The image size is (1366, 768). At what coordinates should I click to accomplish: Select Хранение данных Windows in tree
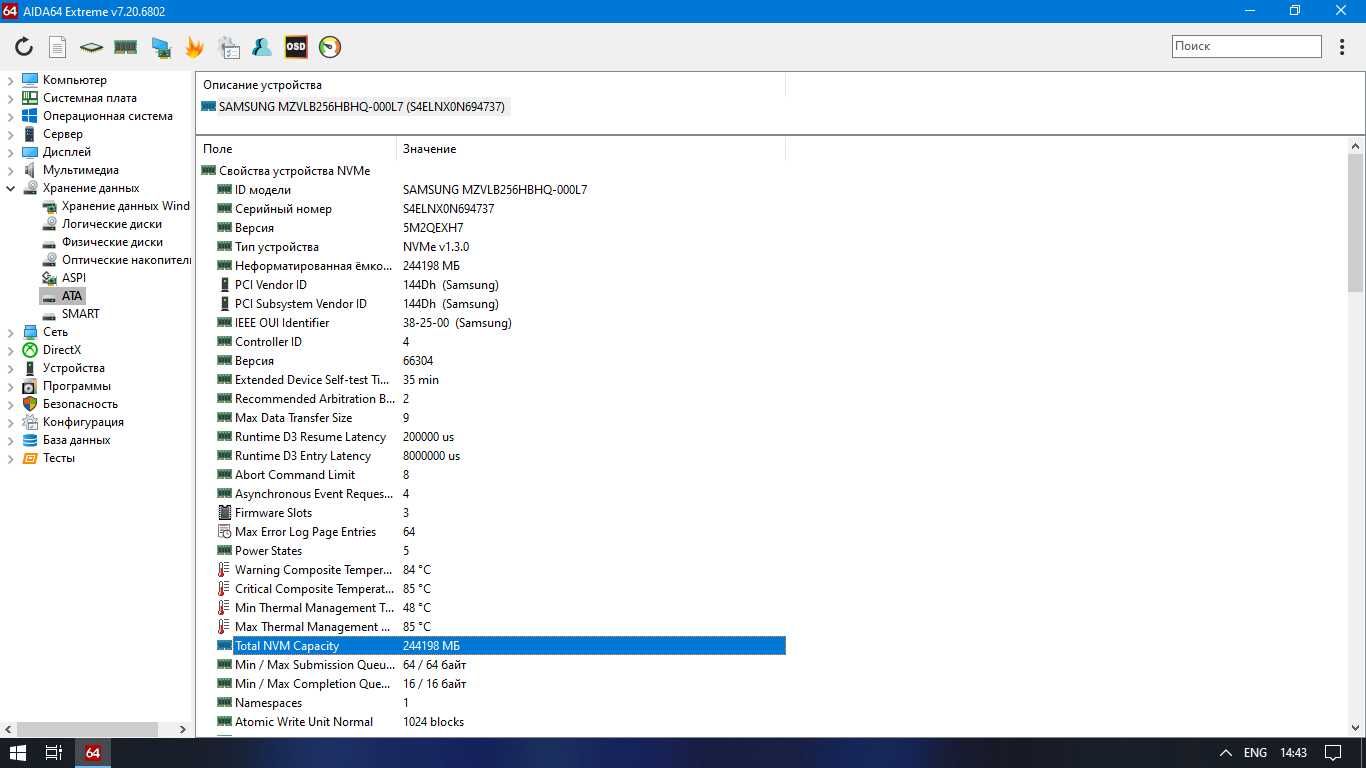point(125,206)
